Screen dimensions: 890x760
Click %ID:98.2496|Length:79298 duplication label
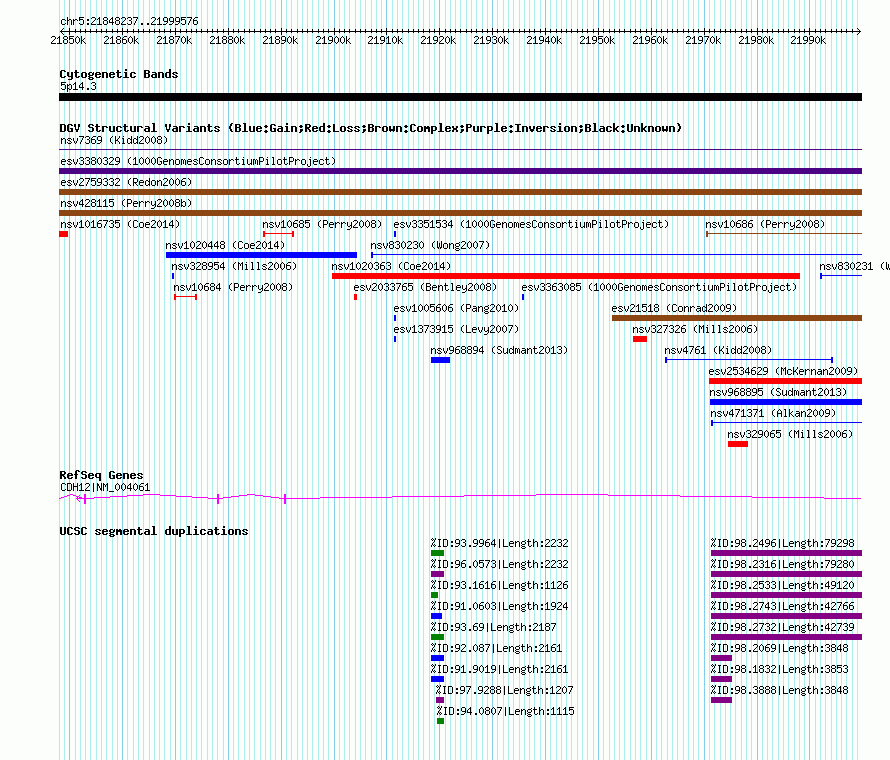(x=783, y=543)
